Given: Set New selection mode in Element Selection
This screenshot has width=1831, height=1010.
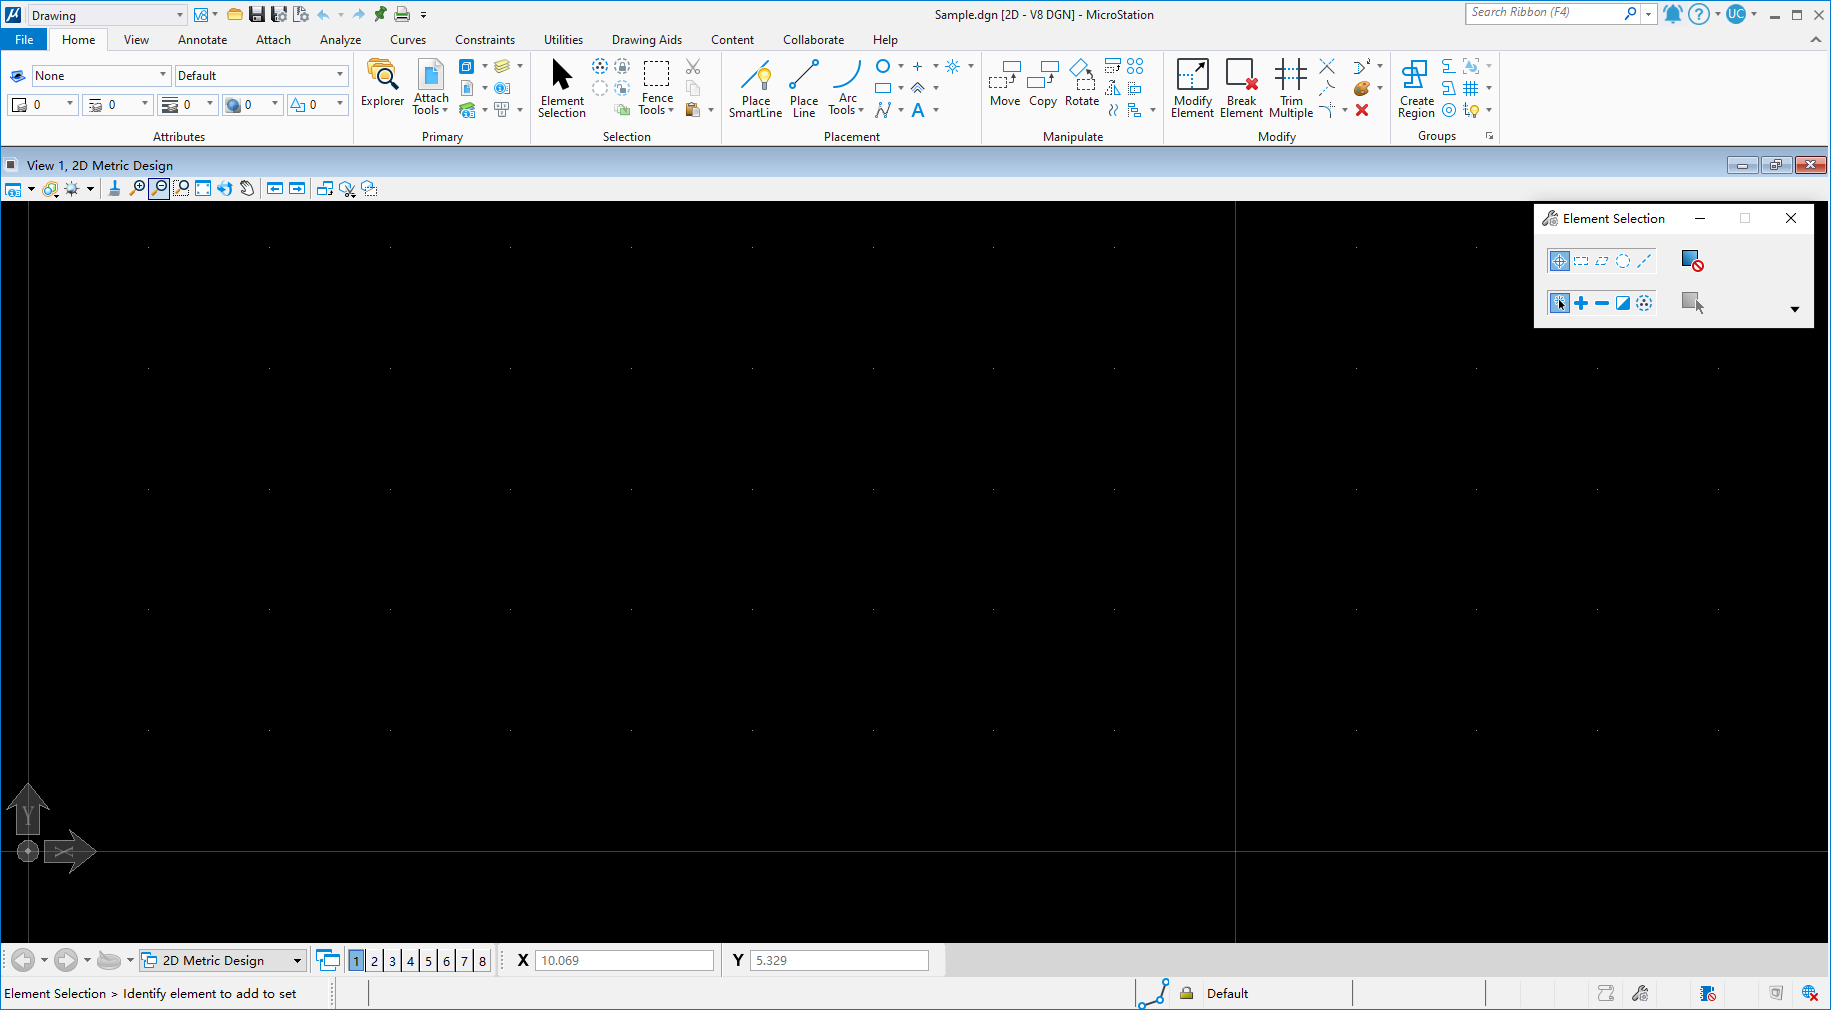Looking at the screenshot, I should click(1559, 303).
